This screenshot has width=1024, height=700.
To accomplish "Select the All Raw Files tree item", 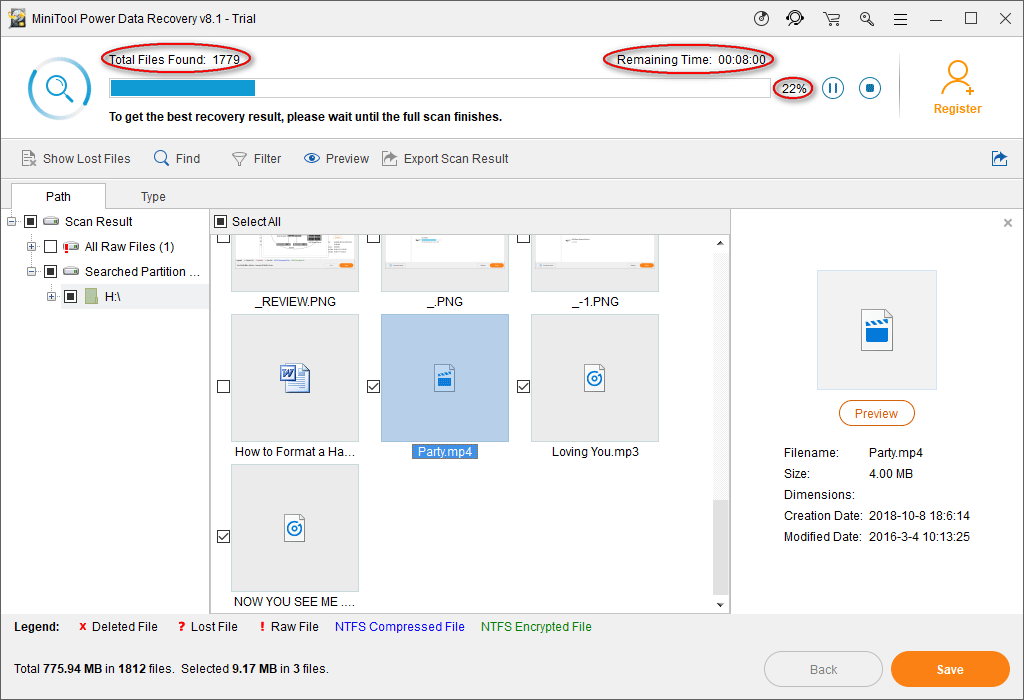I will click(x=129, y=247).
